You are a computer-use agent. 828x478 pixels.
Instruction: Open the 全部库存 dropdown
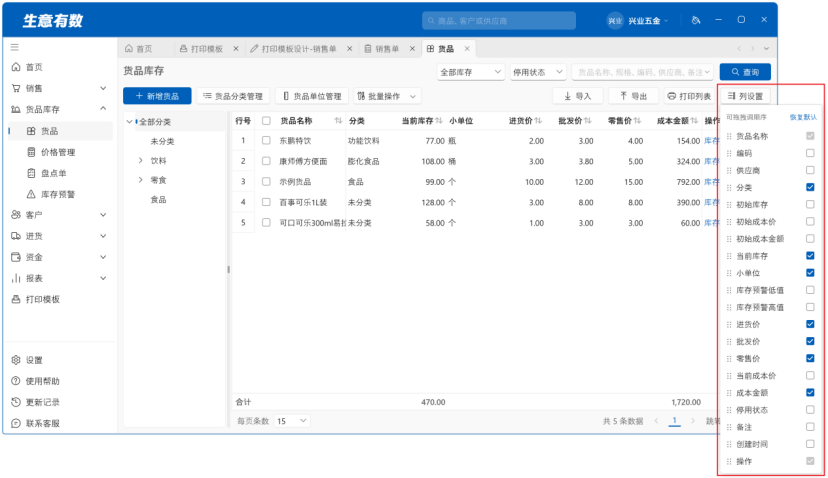pos(471,72)
